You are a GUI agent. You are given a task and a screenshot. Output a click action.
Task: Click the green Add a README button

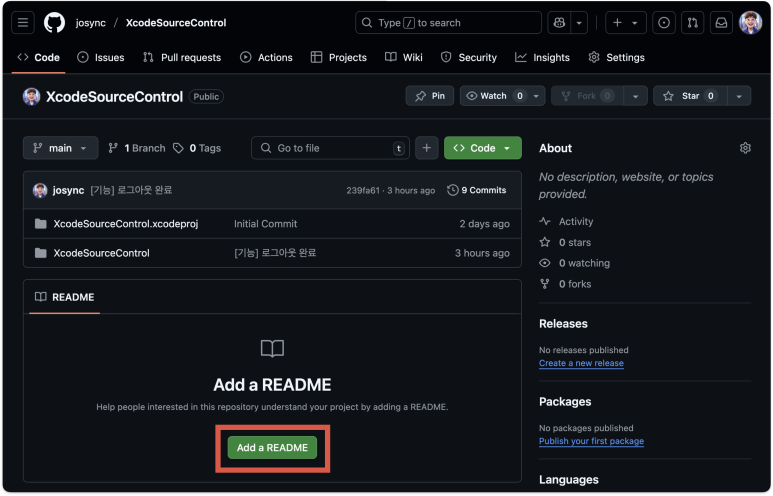[x=272, y=448]
